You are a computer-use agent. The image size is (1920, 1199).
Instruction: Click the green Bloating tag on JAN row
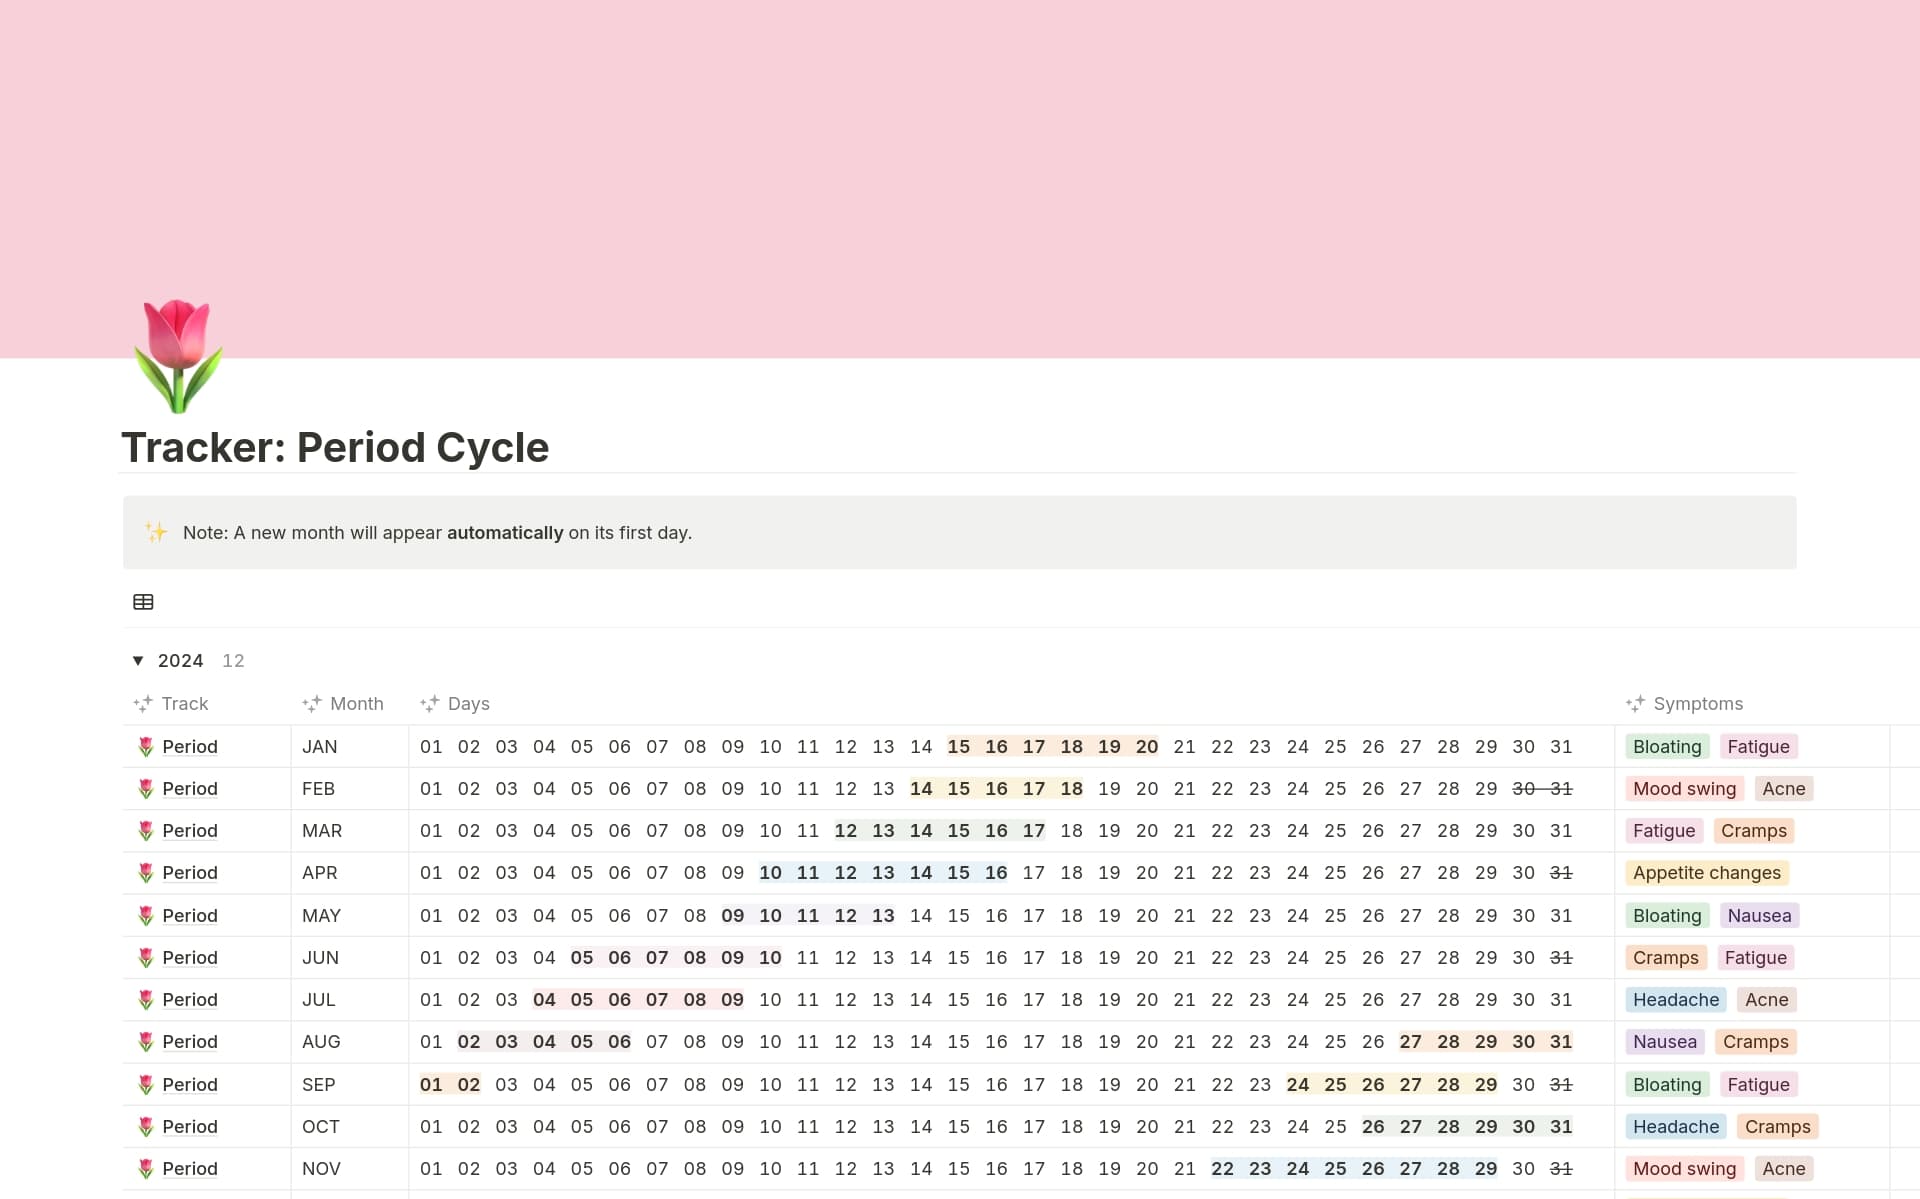click(1666, 746)
